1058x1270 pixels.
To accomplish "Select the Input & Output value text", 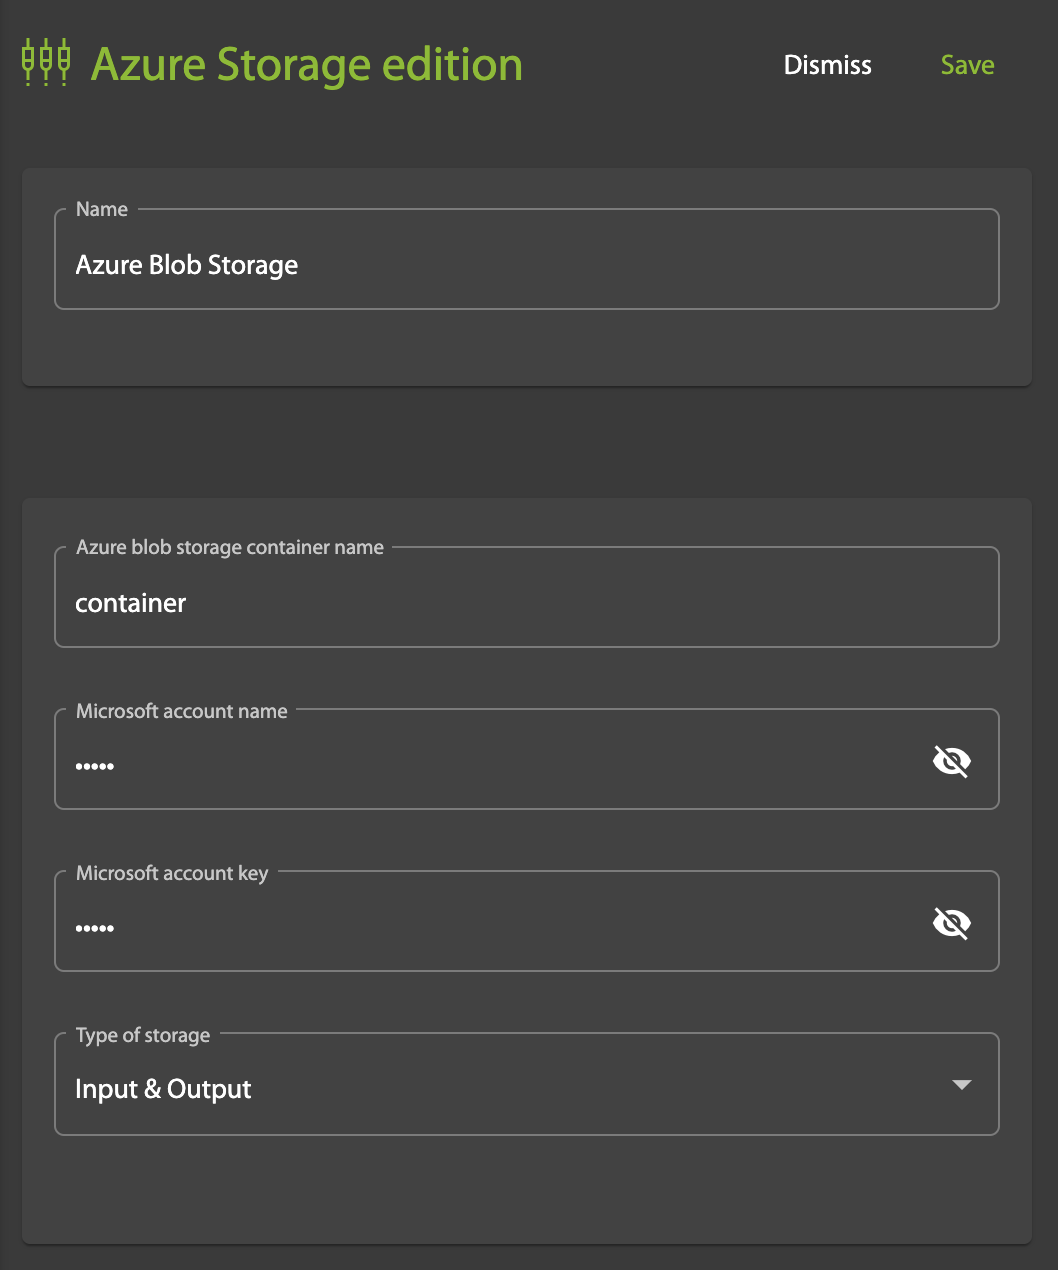I will coord(163,1089).
